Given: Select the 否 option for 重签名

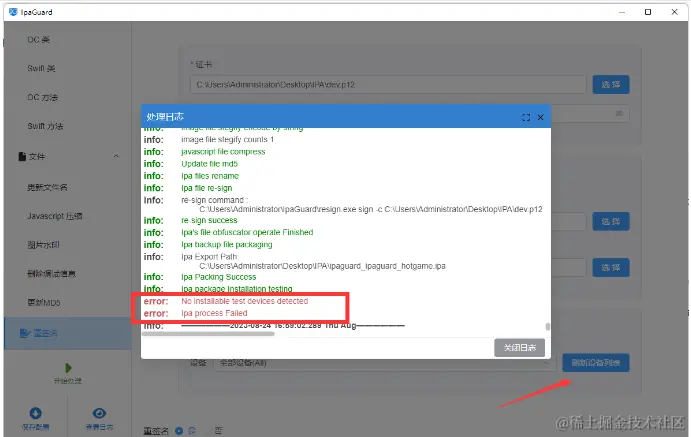Looking at the screenshot, I should coord(219,431).
